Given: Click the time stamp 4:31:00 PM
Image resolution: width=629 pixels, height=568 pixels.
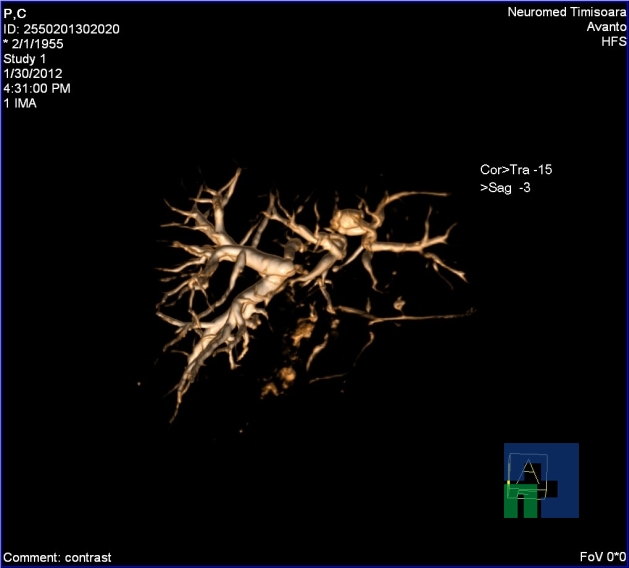Looking at the screenshot, I should 37,88.
